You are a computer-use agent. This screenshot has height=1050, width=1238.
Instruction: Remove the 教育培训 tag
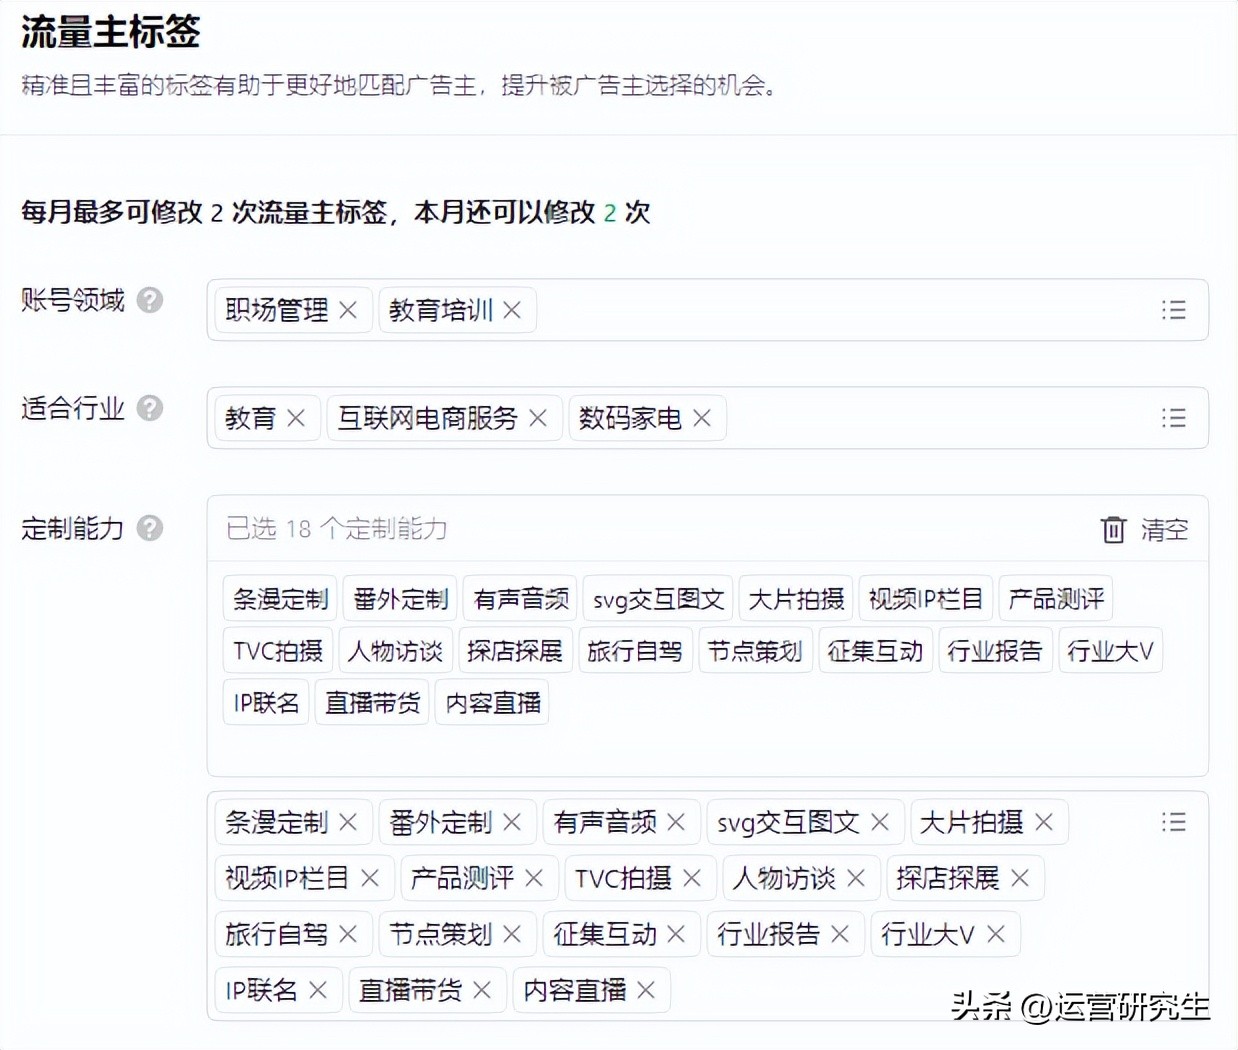511,310
